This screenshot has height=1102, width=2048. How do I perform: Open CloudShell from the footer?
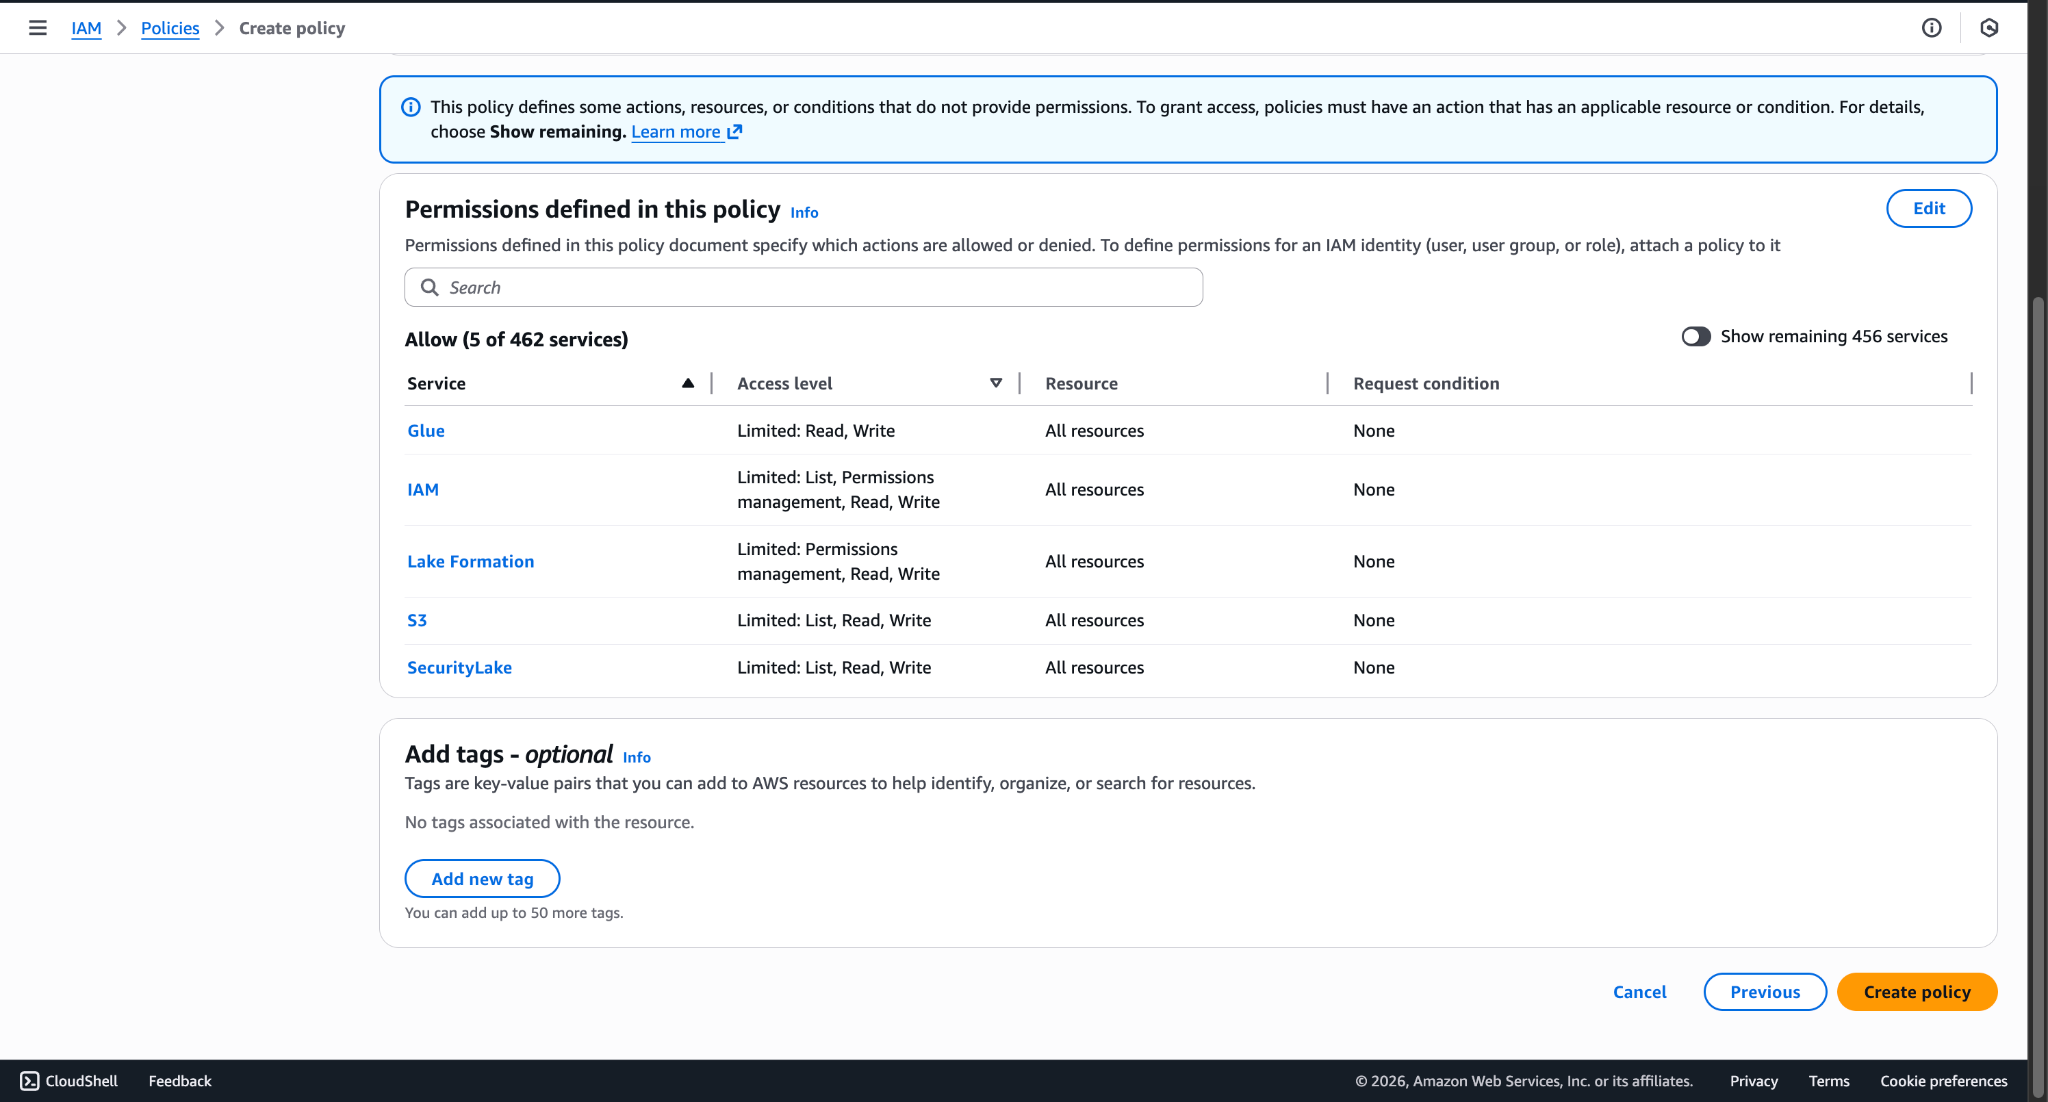point(69,1081)
